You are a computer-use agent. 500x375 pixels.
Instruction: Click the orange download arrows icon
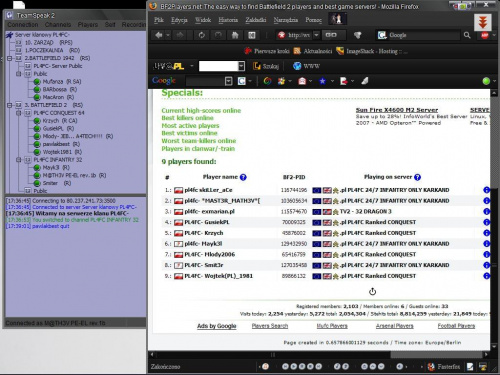point(483,22)
